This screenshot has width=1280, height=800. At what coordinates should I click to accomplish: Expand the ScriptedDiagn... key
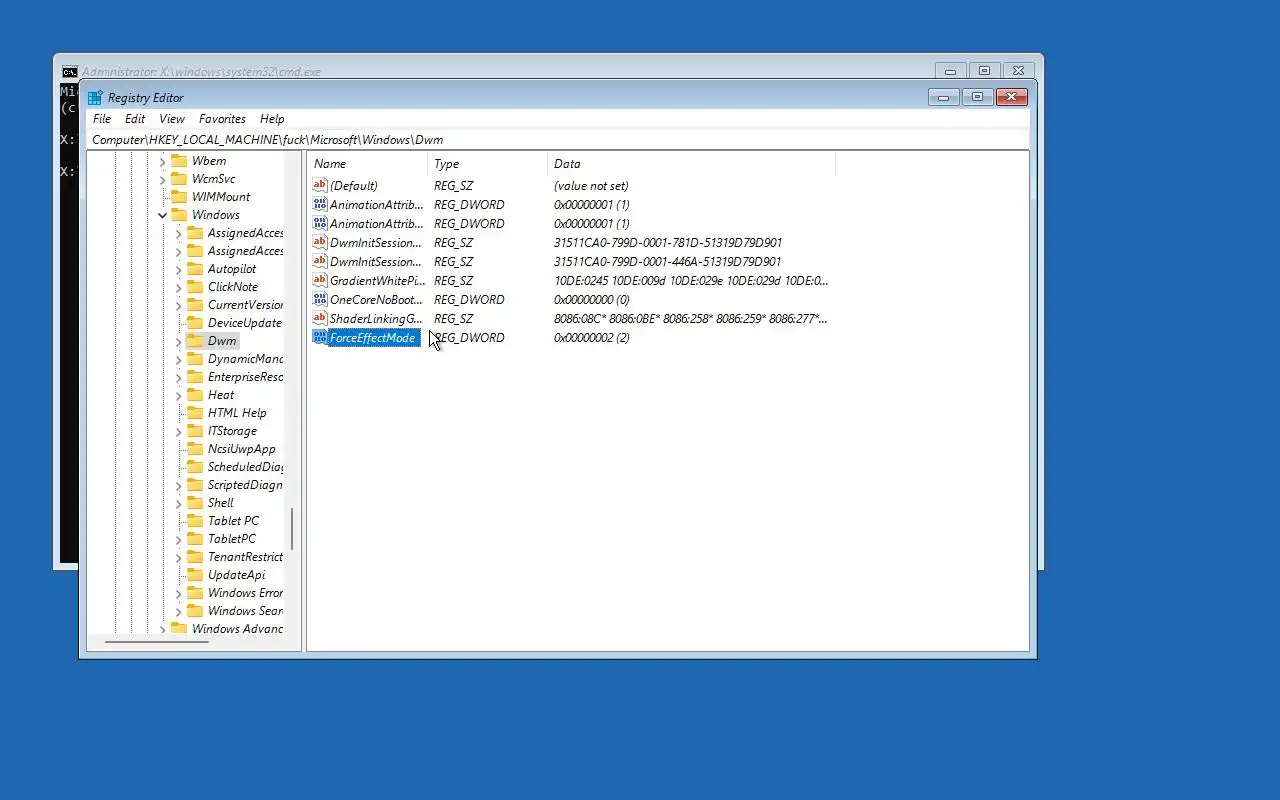pyautogui.click(x=179, y=485)
